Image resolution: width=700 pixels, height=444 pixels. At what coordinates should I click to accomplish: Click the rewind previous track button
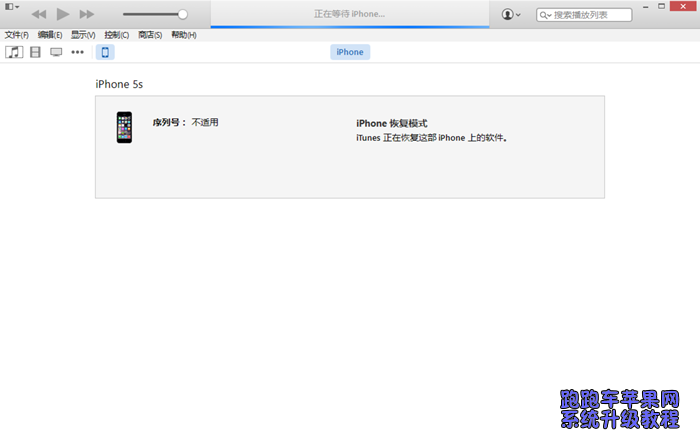(x=39, y=14)
